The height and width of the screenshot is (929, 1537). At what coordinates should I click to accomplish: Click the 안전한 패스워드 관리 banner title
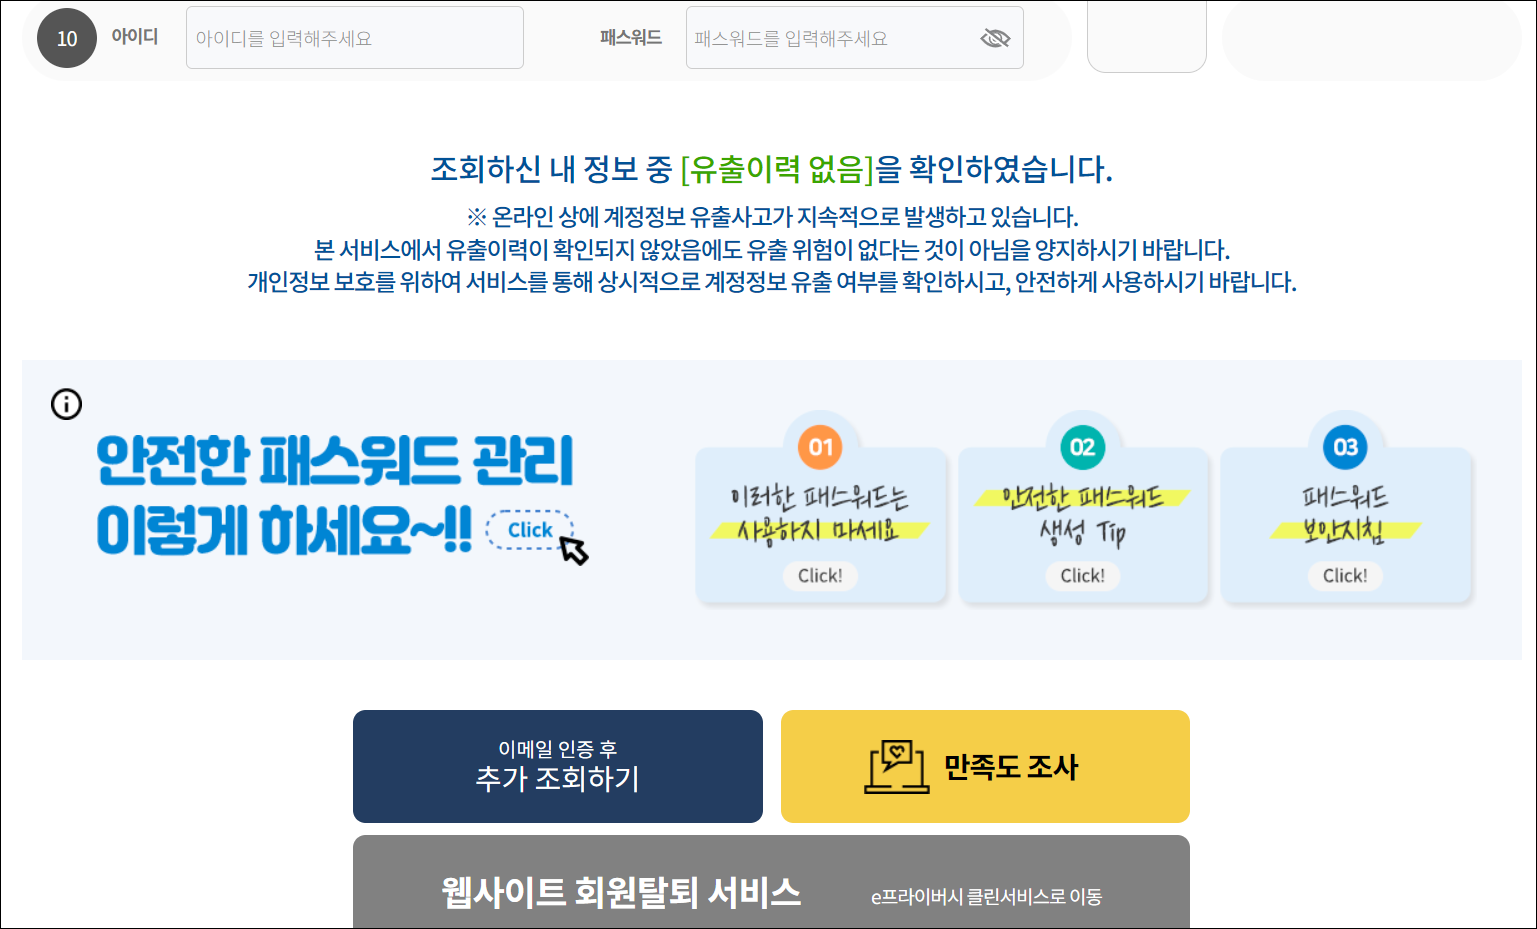(335, 494)
